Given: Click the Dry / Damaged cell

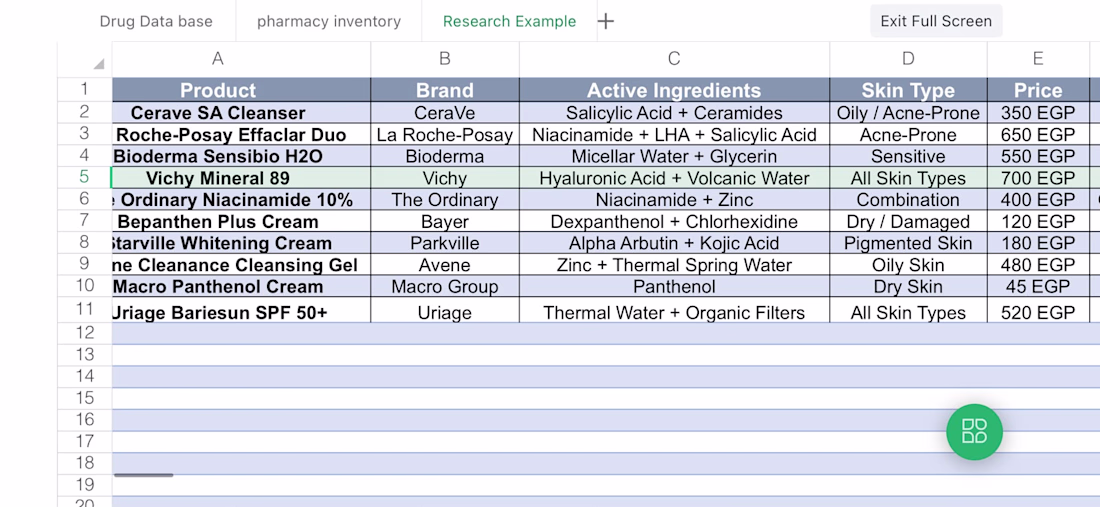Looking at the screenshot, I should click(x=908, y=222).
